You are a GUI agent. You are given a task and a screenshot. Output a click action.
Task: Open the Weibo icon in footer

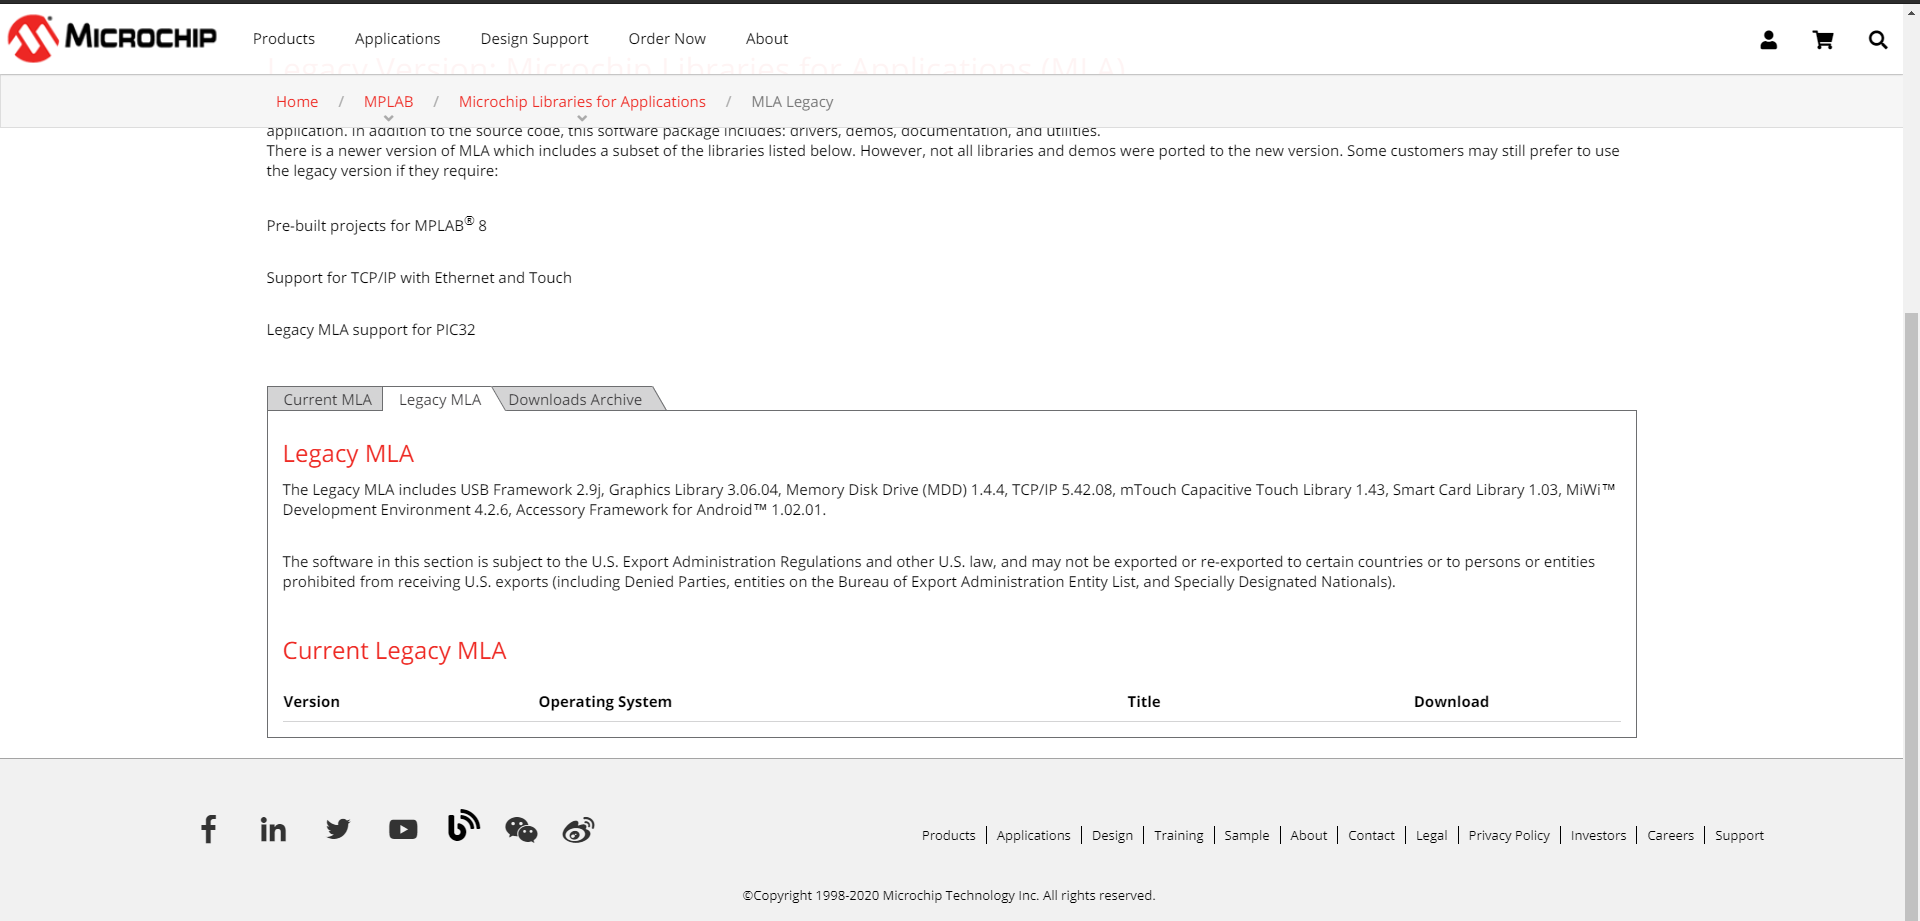[578, 829]
